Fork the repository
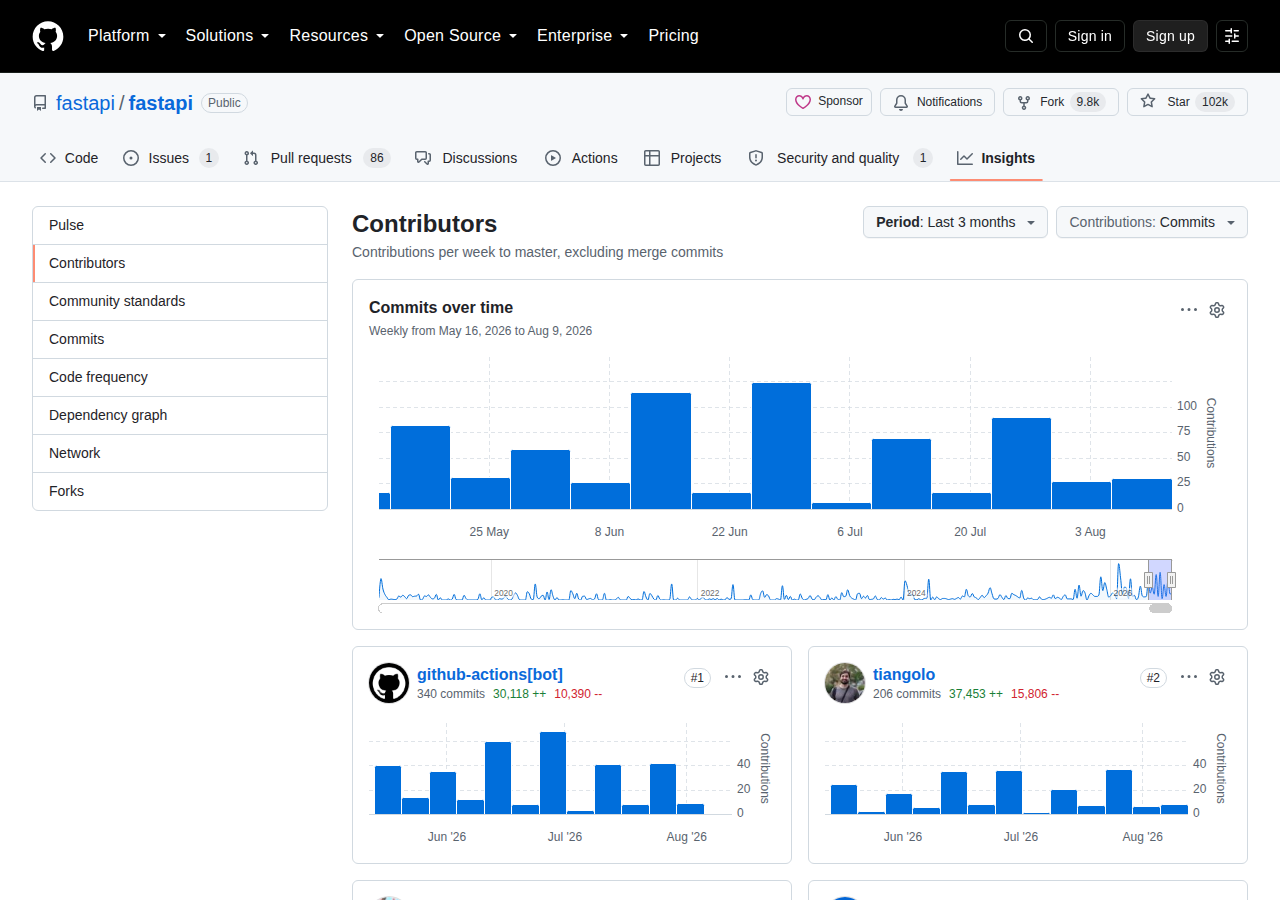1280x900 pixels. [1061, 102]
